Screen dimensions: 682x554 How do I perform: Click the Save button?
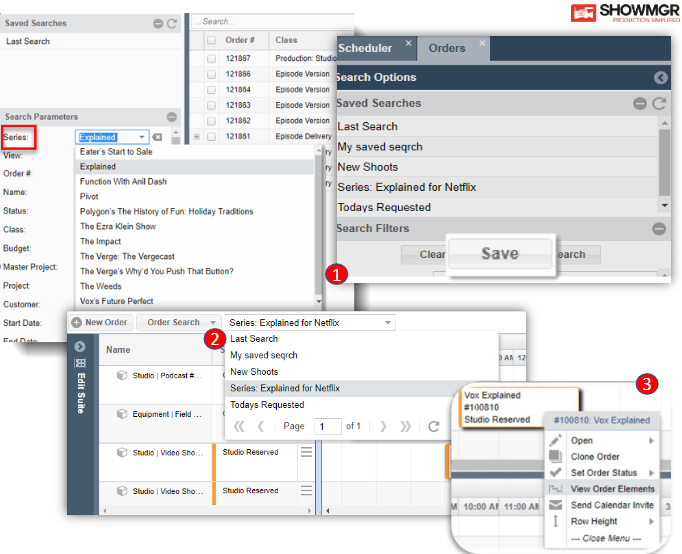pyautogui.click(x=500, y=254)
